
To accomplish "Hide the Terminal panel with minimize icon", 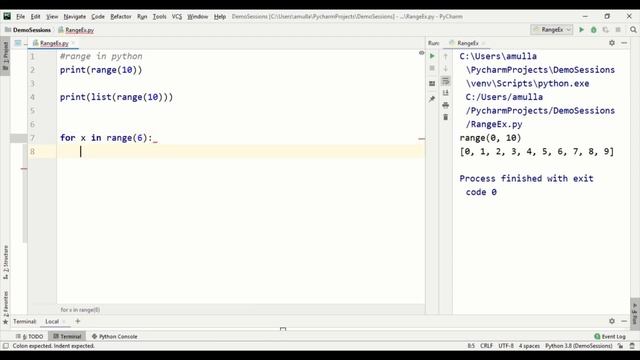I will pos(624,321).
